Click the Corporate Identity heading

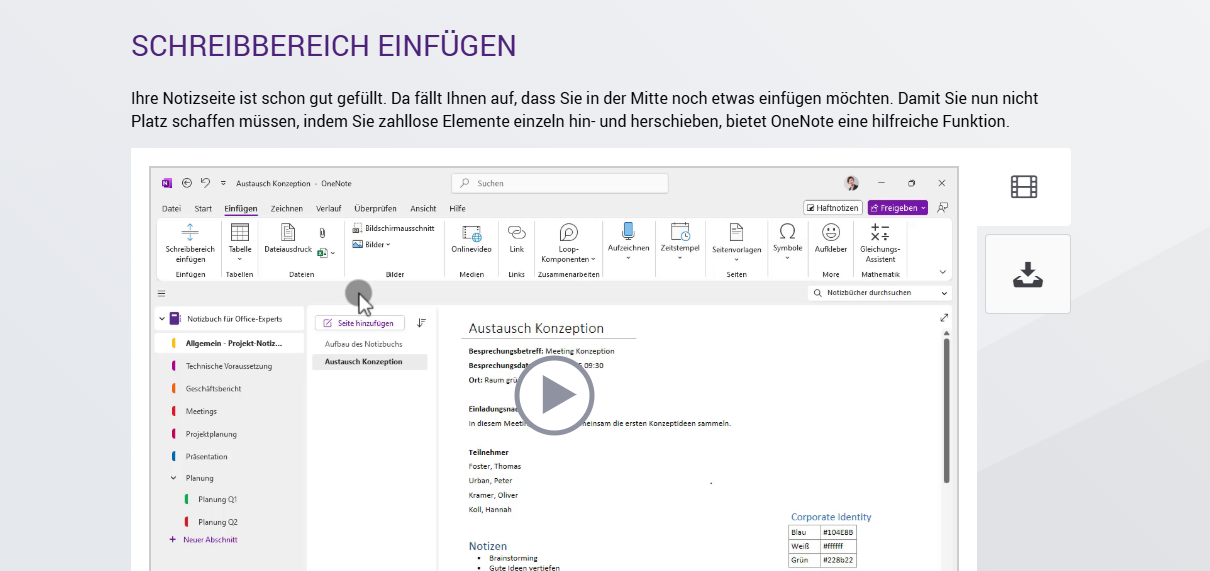[831, 517]
